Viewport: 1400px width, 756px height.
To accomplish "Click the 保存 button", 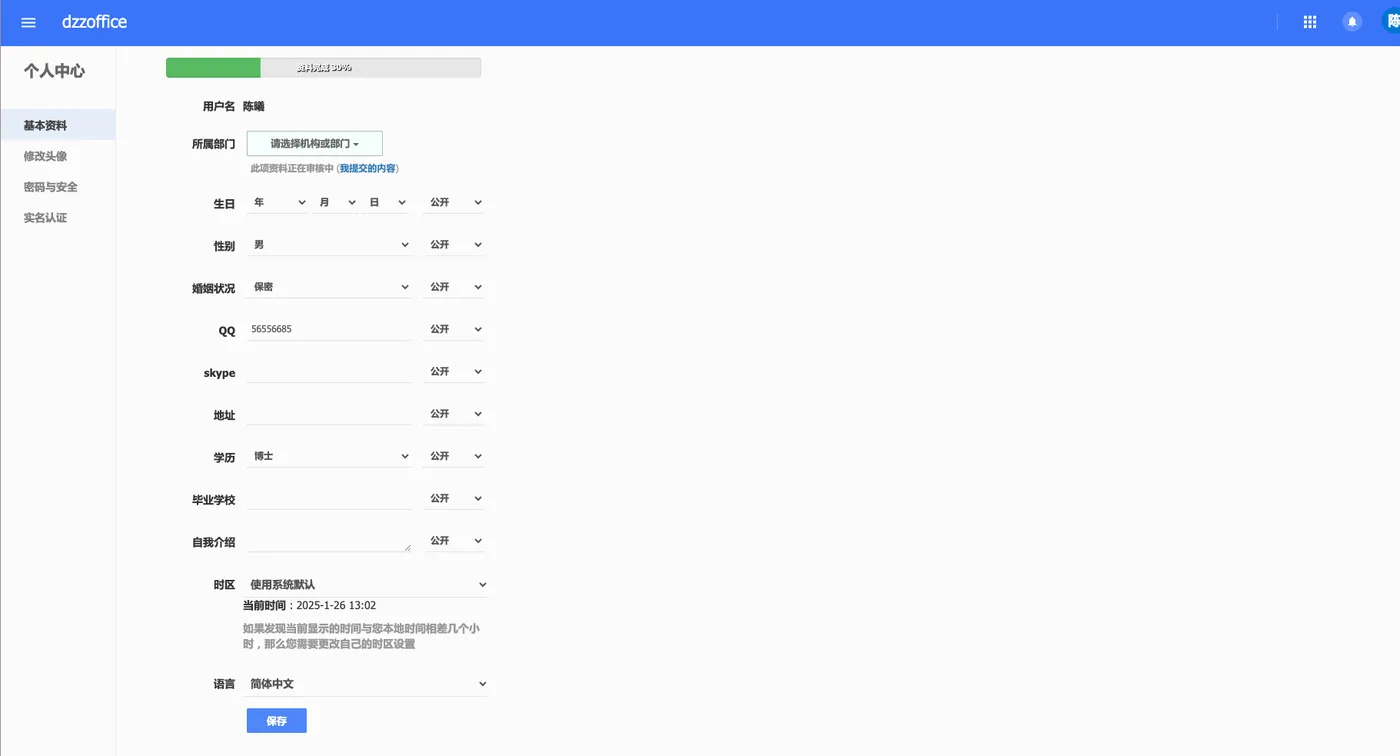I will coord(277,721).
